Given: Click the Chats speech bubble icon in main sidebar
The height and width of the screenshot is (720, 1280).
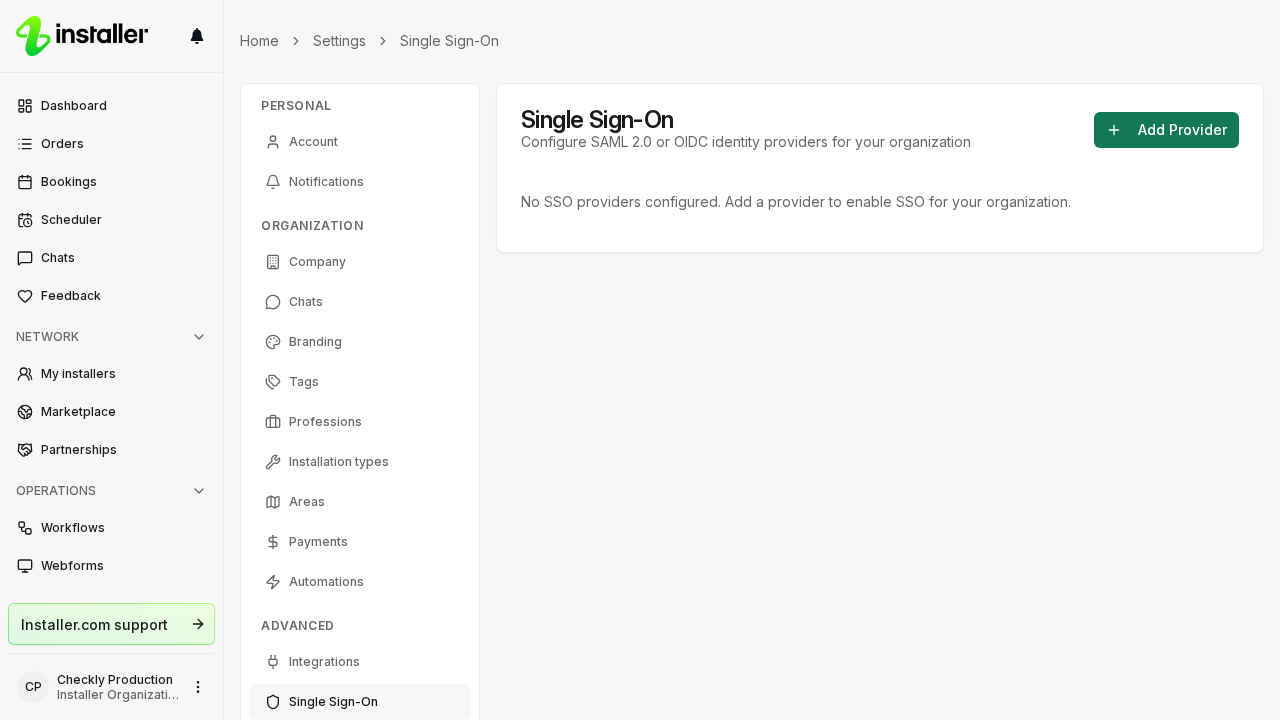Looking at the screenshot, I should click(25, 258).
